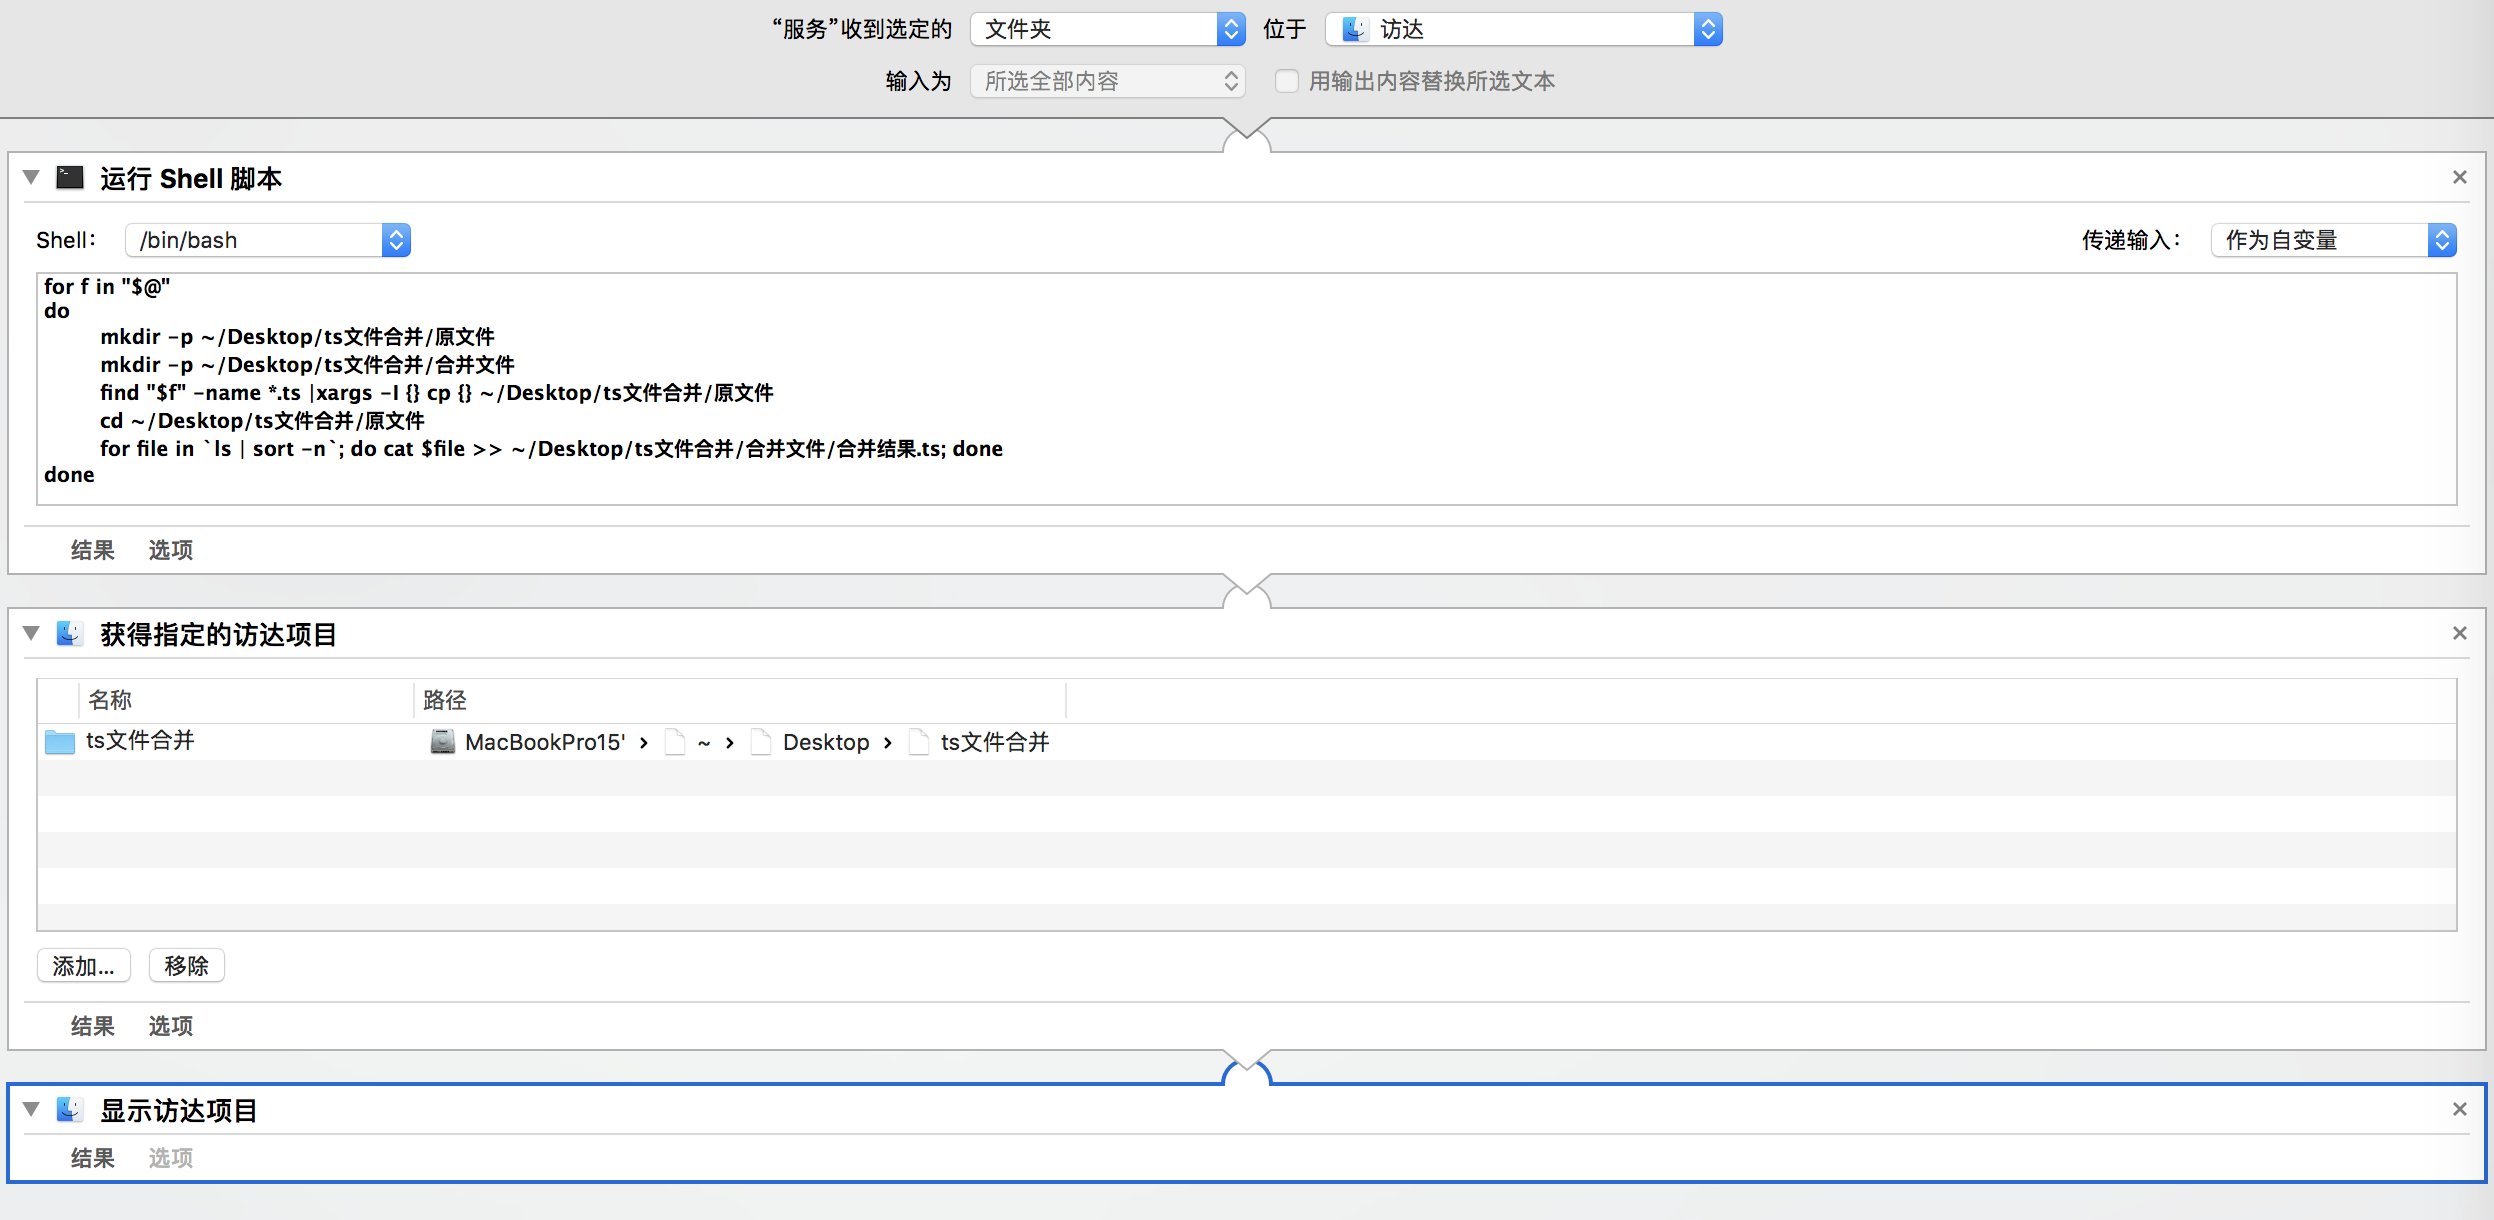Click the ts文件合并 folder icon in list

pyautogui.click(x=60, y=742)
